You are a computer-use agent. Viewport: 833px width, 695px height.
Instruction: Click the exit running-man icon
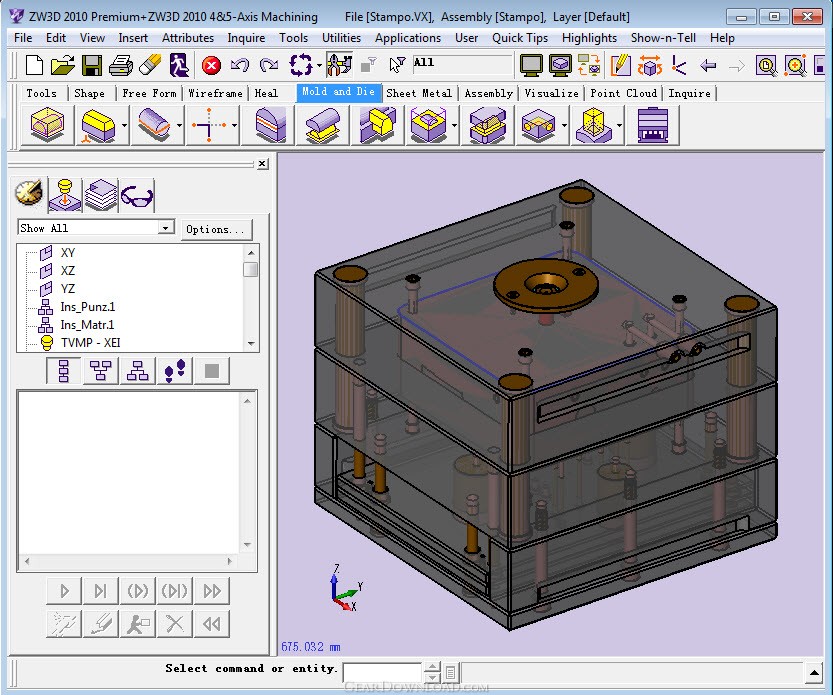click(179, 65)
